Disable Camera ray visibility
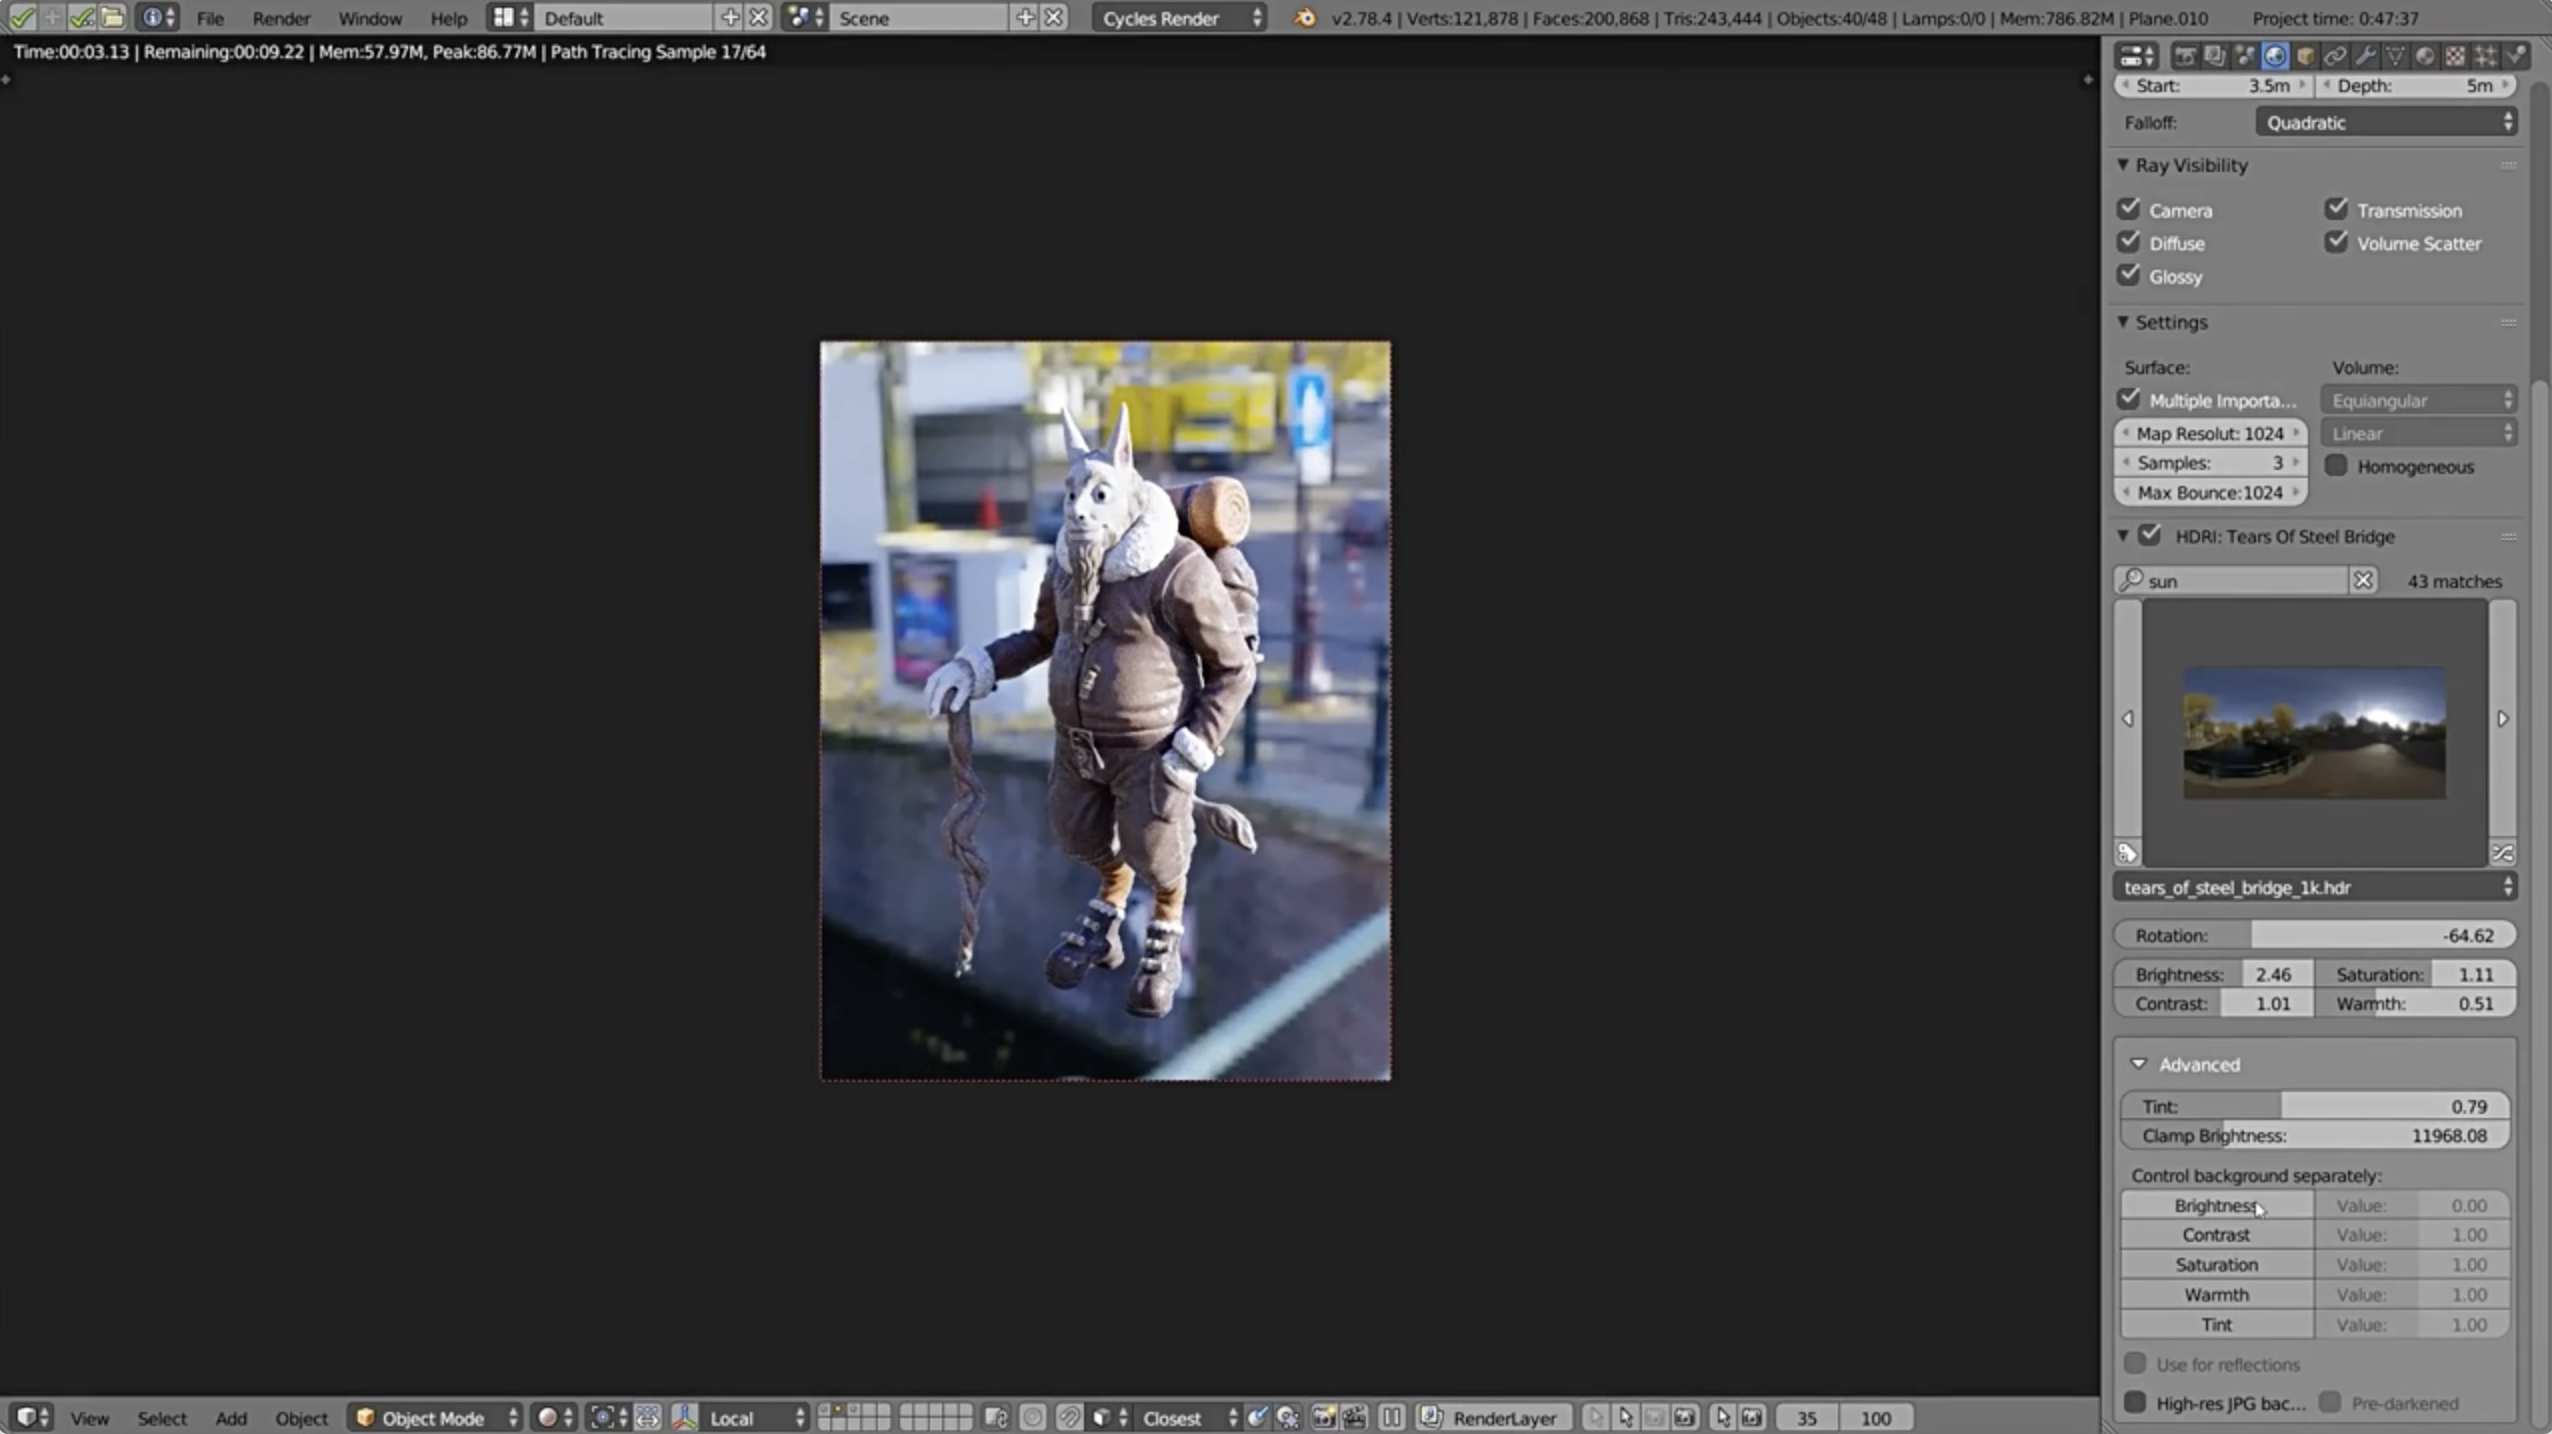The height and width of the screenshot is (1434, 2552). coord(2129,209)
